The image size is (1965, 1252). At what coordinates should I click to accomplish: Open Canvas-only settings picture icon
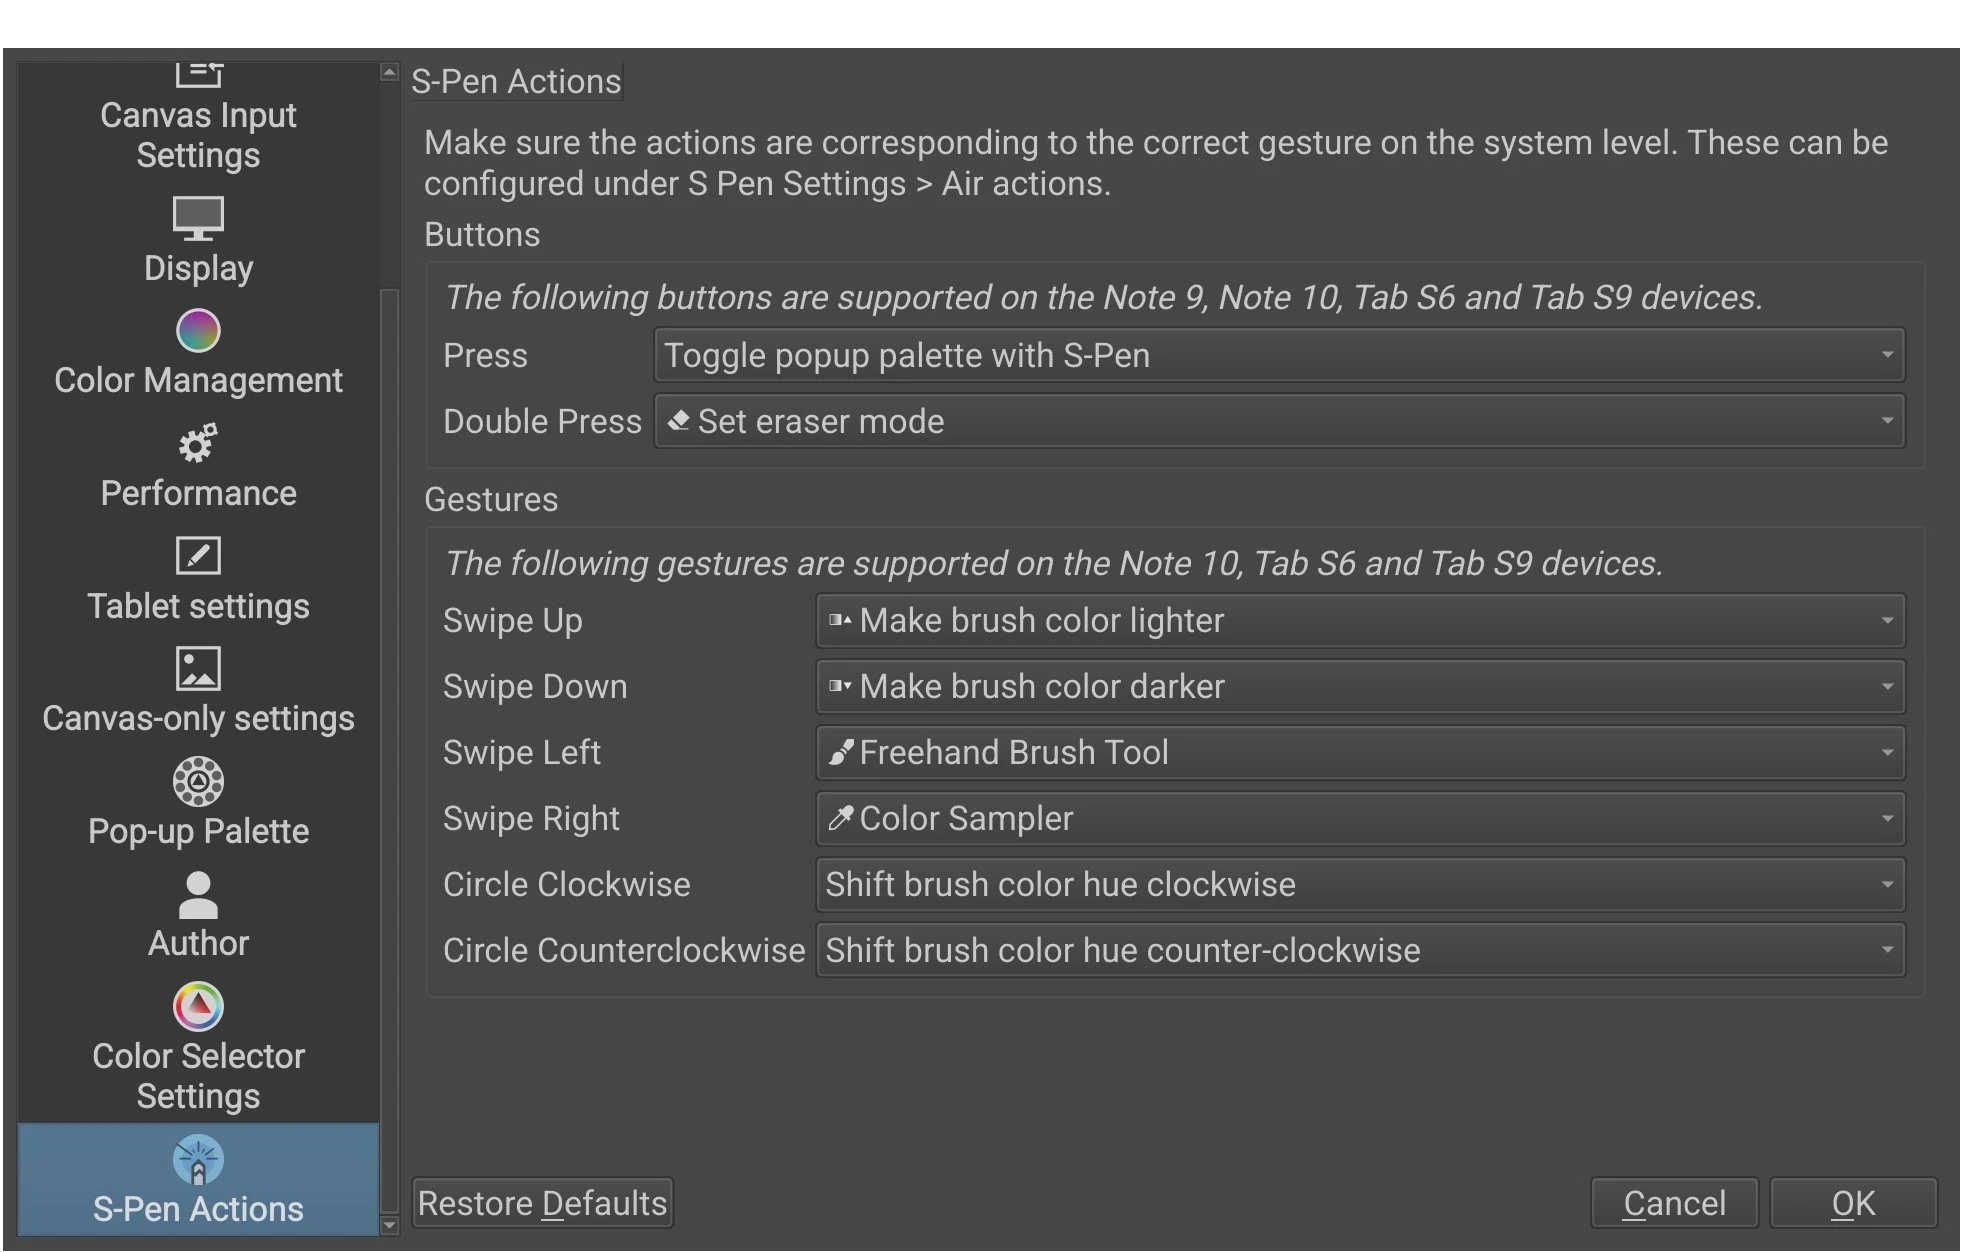pos(198,668)
